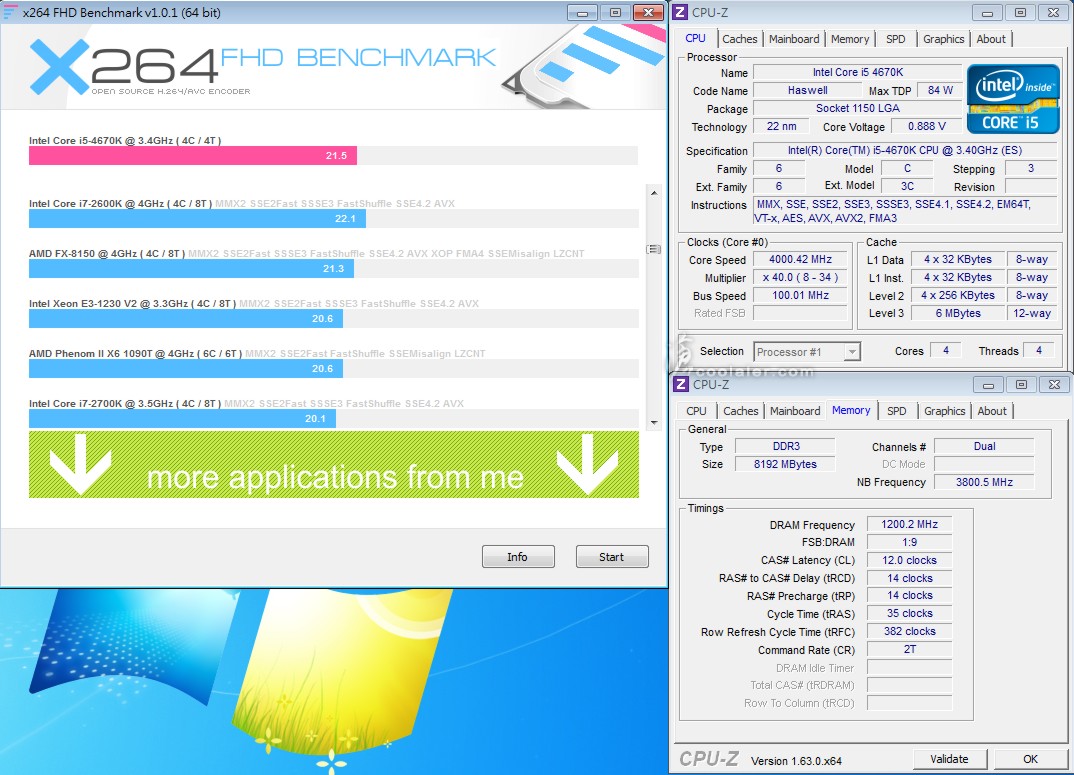Click the Multiplier value x 40.0
The height and width of the screenshot is (775, 1074).
[x=800, y=278]
